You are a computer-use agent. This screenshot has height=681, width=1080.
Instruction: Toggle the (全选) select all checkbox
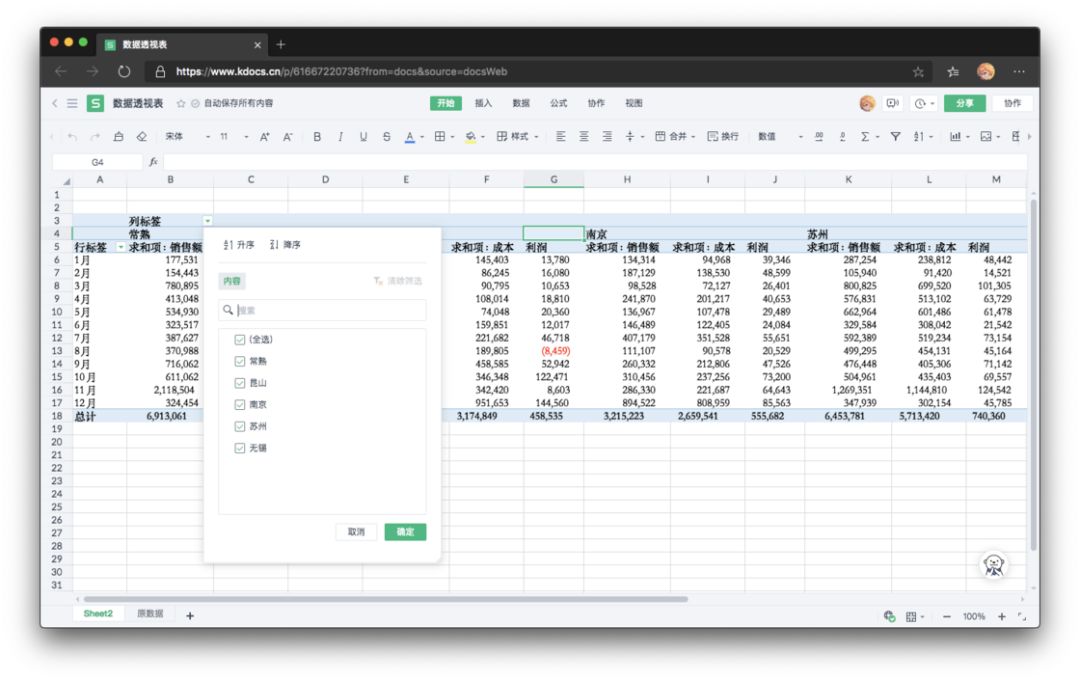click(240, 339)
